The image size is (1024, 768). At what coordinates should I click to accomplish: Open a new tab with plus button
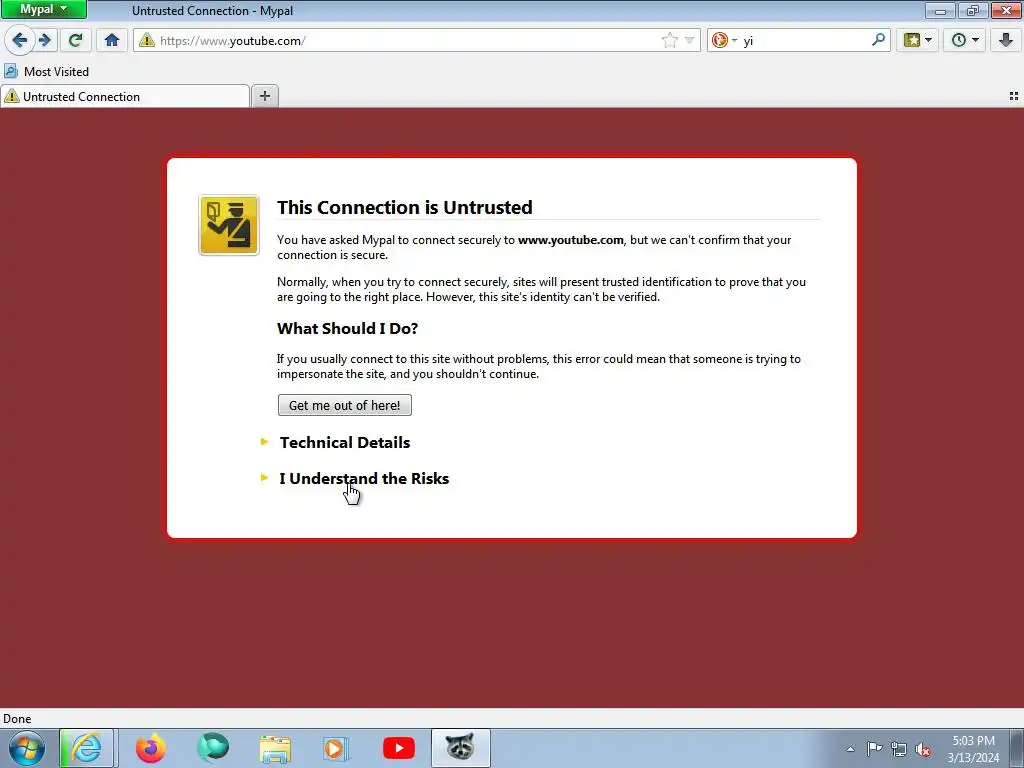coord(264,97)
